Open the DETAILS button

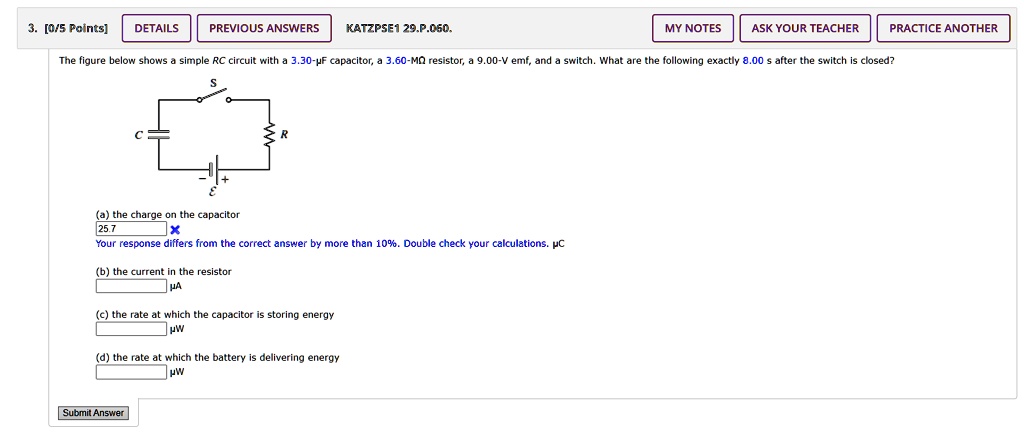156,28
